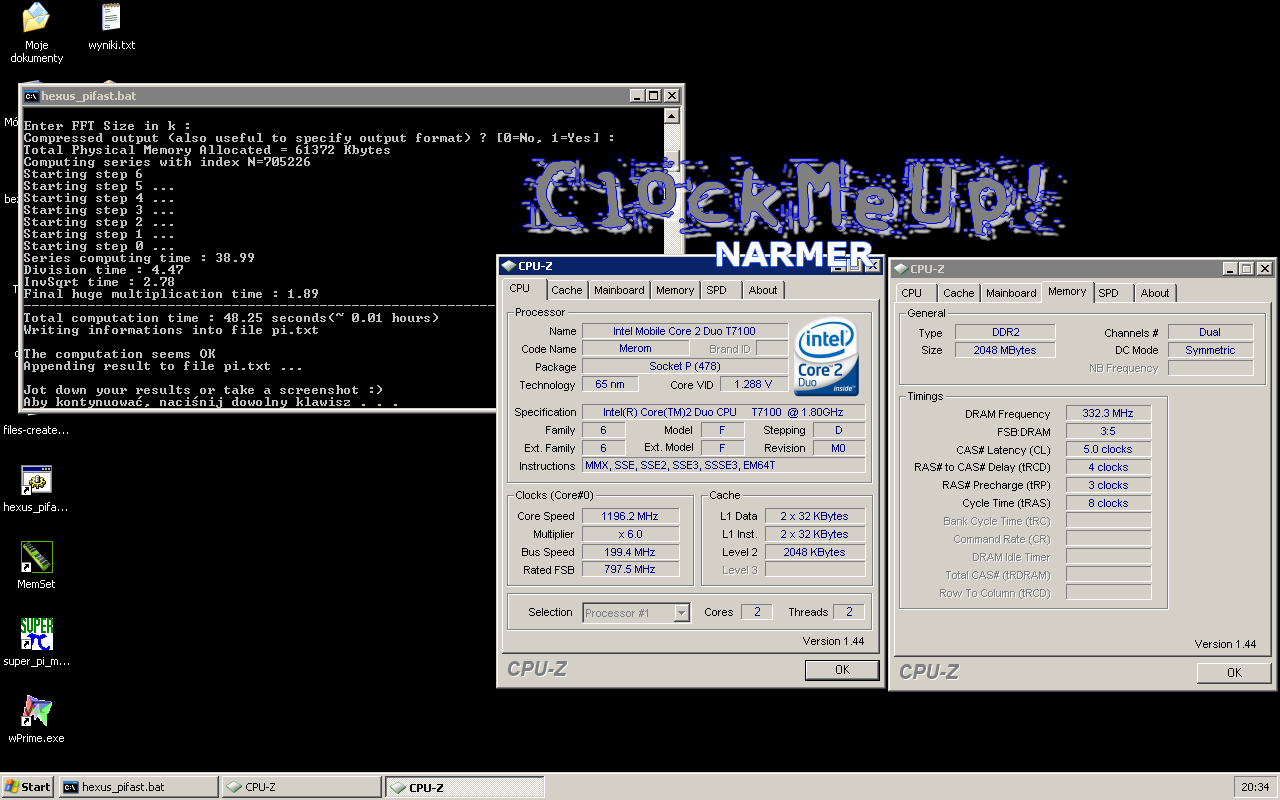Launch wPrime.exe desktop icon
The height and width of the screenshot is (800, 1280).
click(x=37, y=711)
